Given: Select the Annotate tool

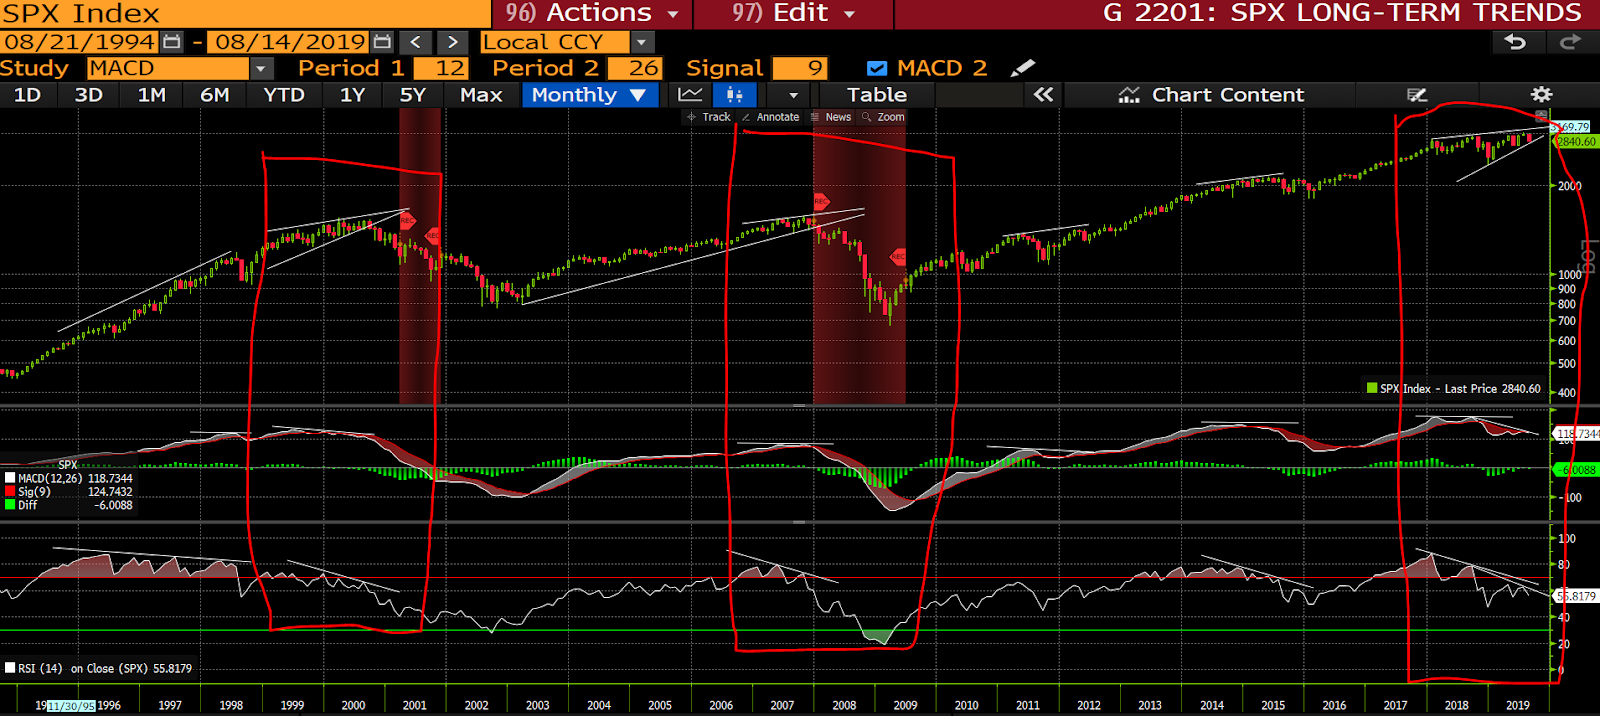Looking at the screenshot, I should click(x=771, y=117).
